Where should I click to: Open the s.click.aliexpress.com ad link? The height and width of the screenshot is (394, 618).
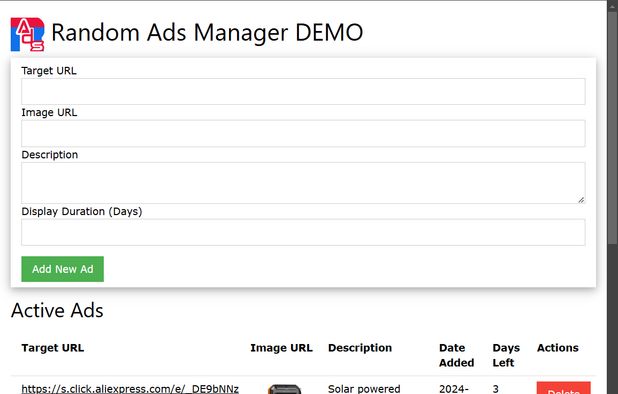[x=130, y=389]
